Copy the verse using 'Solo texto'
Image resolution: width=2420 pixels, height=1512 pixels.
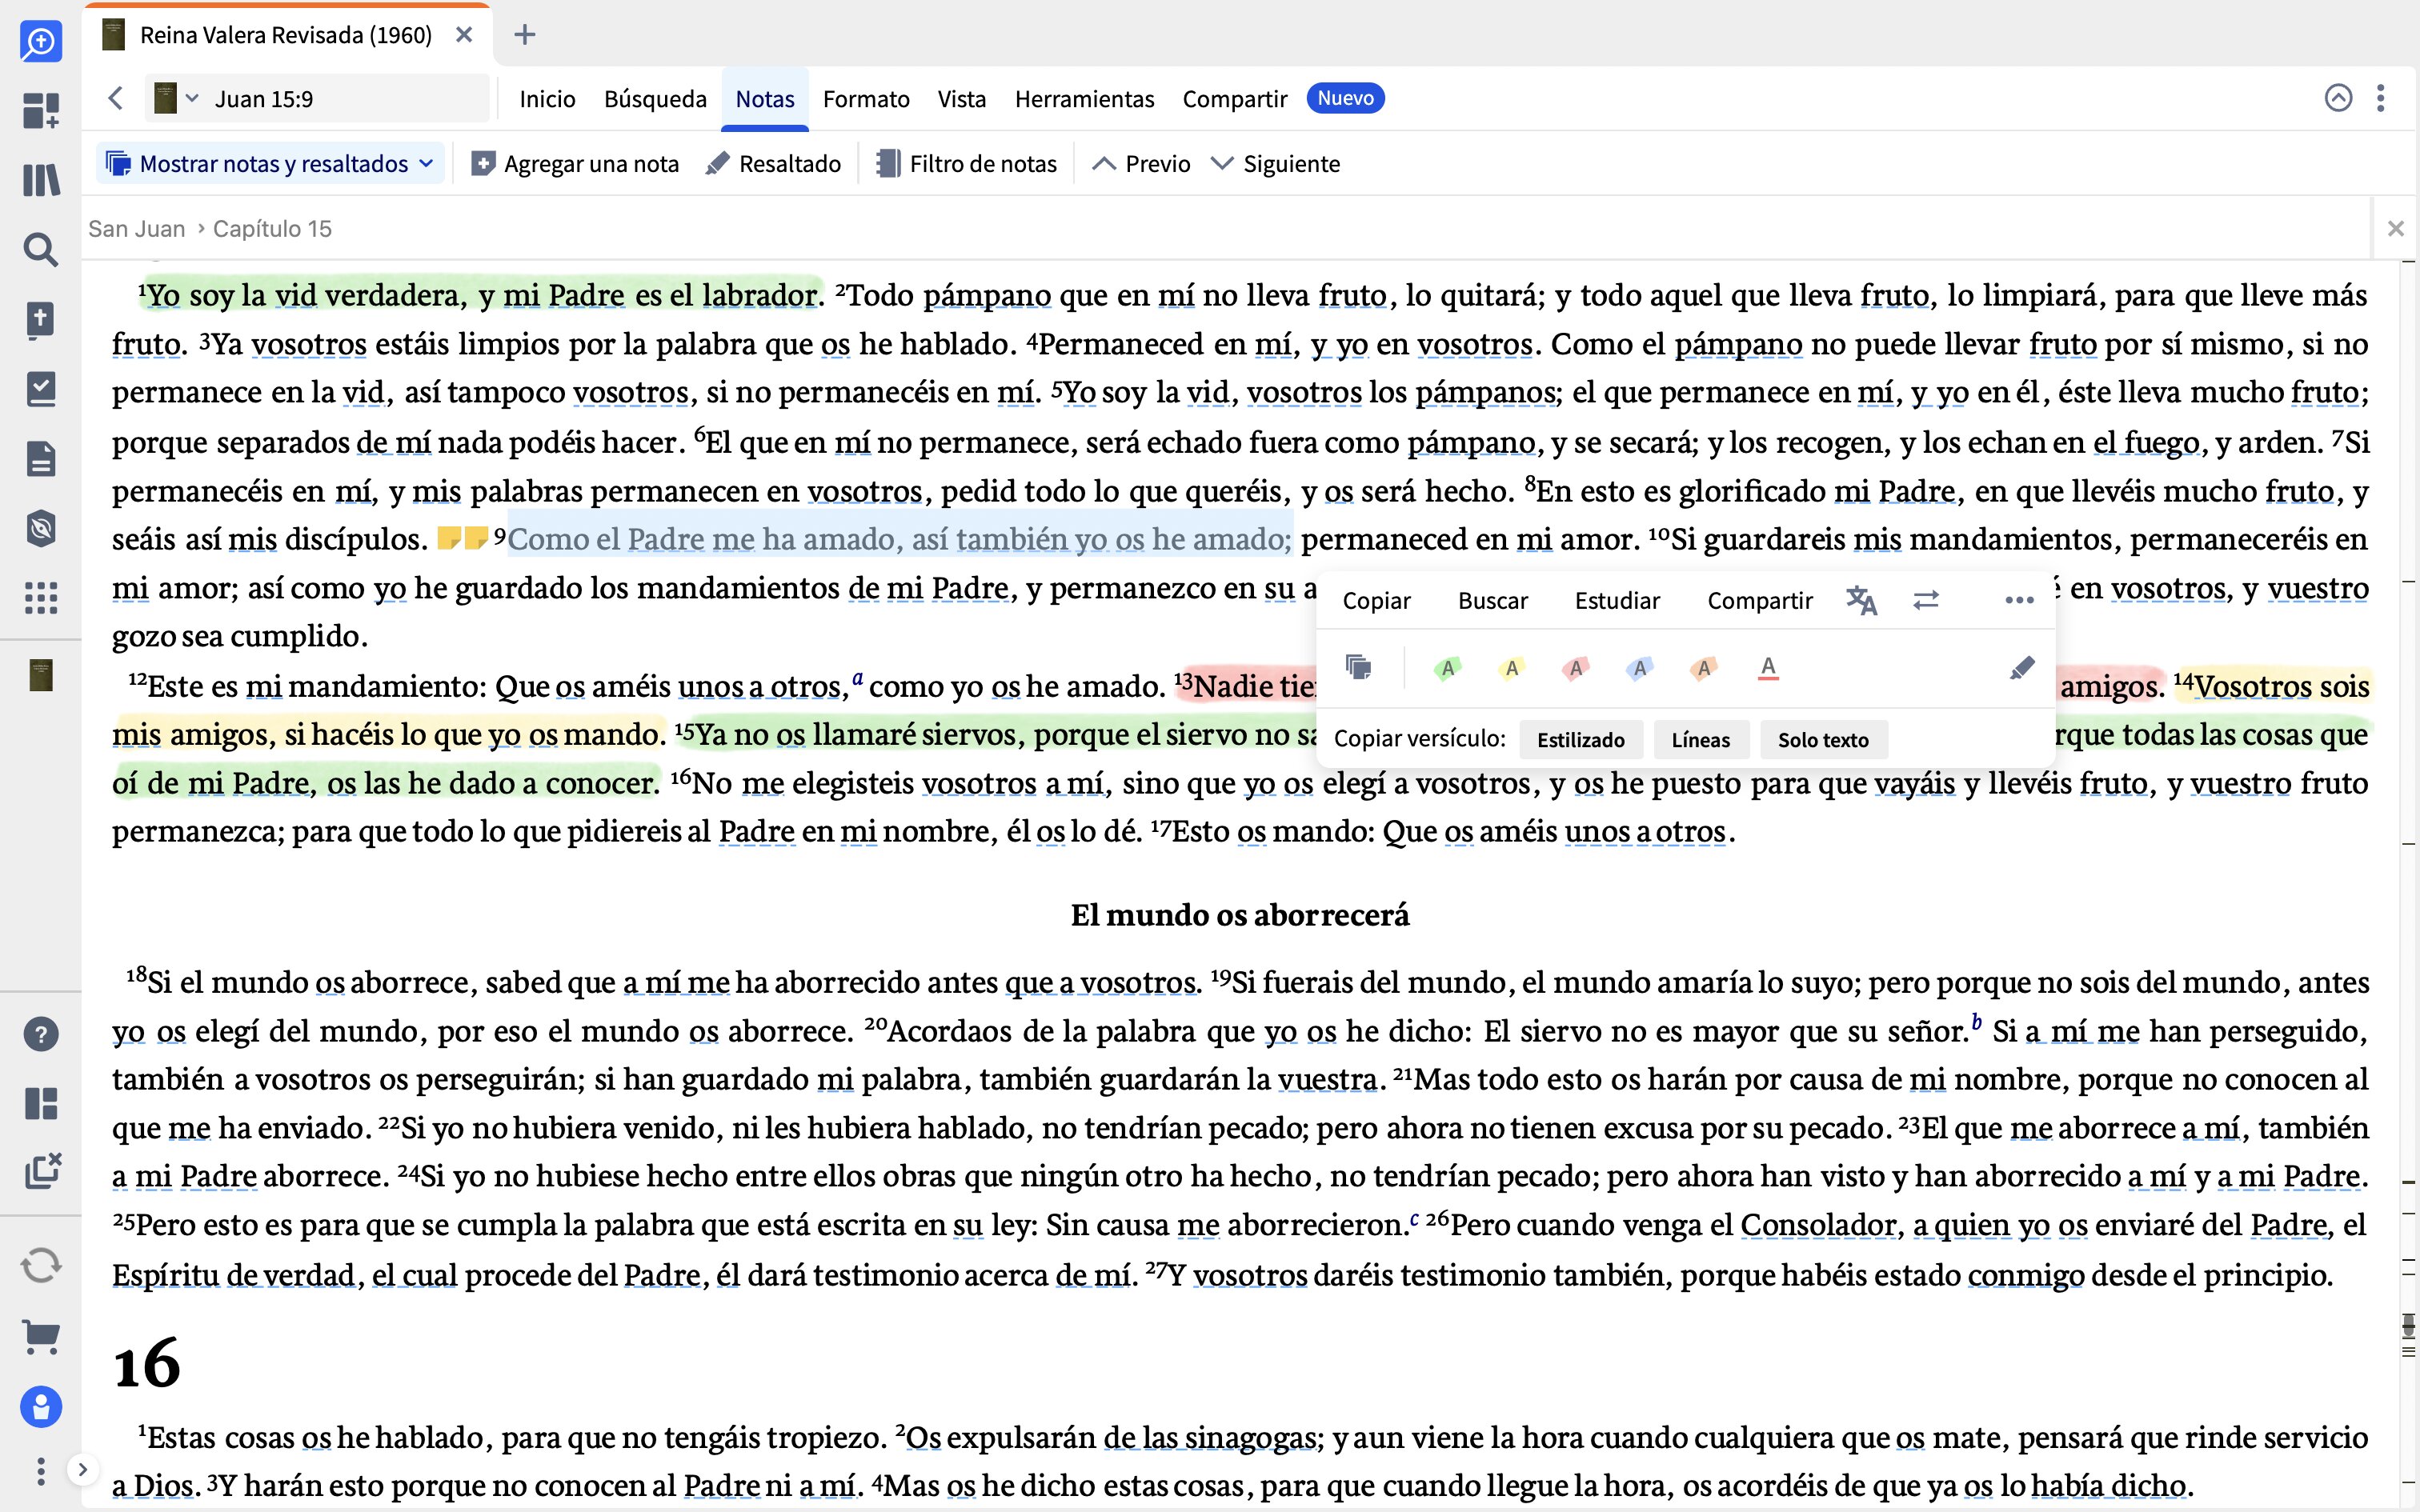[x=1823, y=739]
